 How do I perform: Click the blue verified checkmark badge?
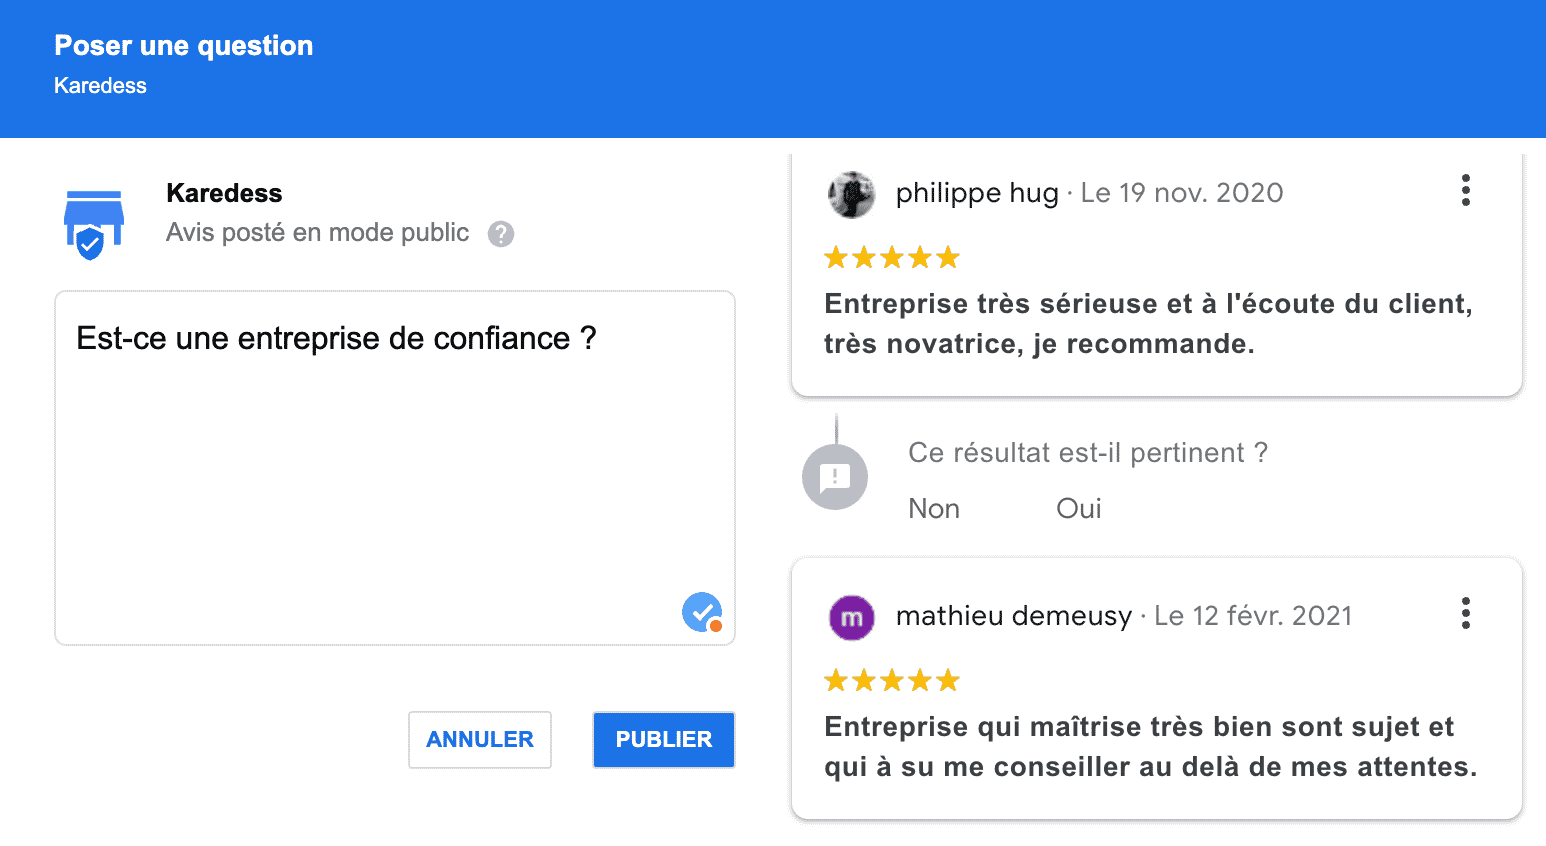[701, 612]
